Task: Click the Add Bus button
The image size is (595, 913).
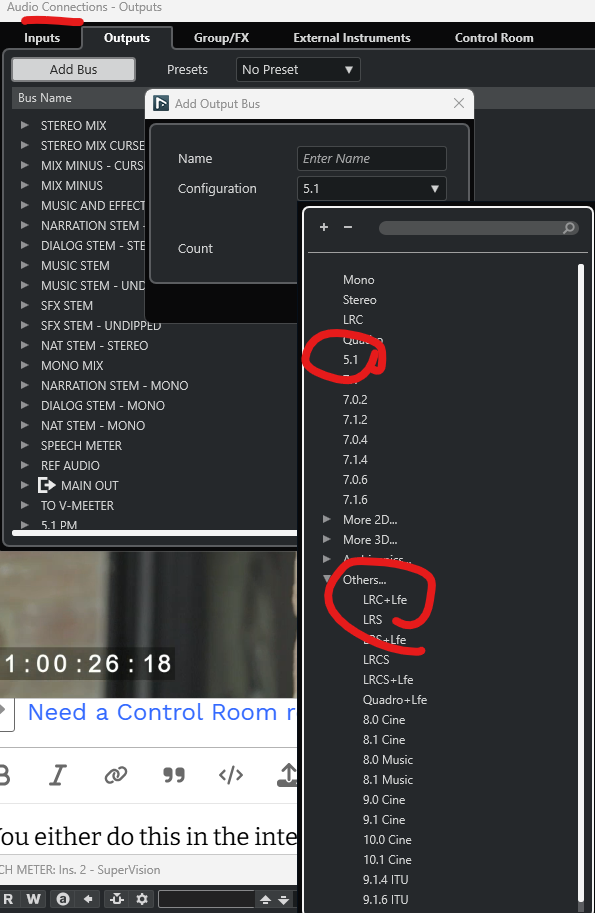Action: click(73, 69)
